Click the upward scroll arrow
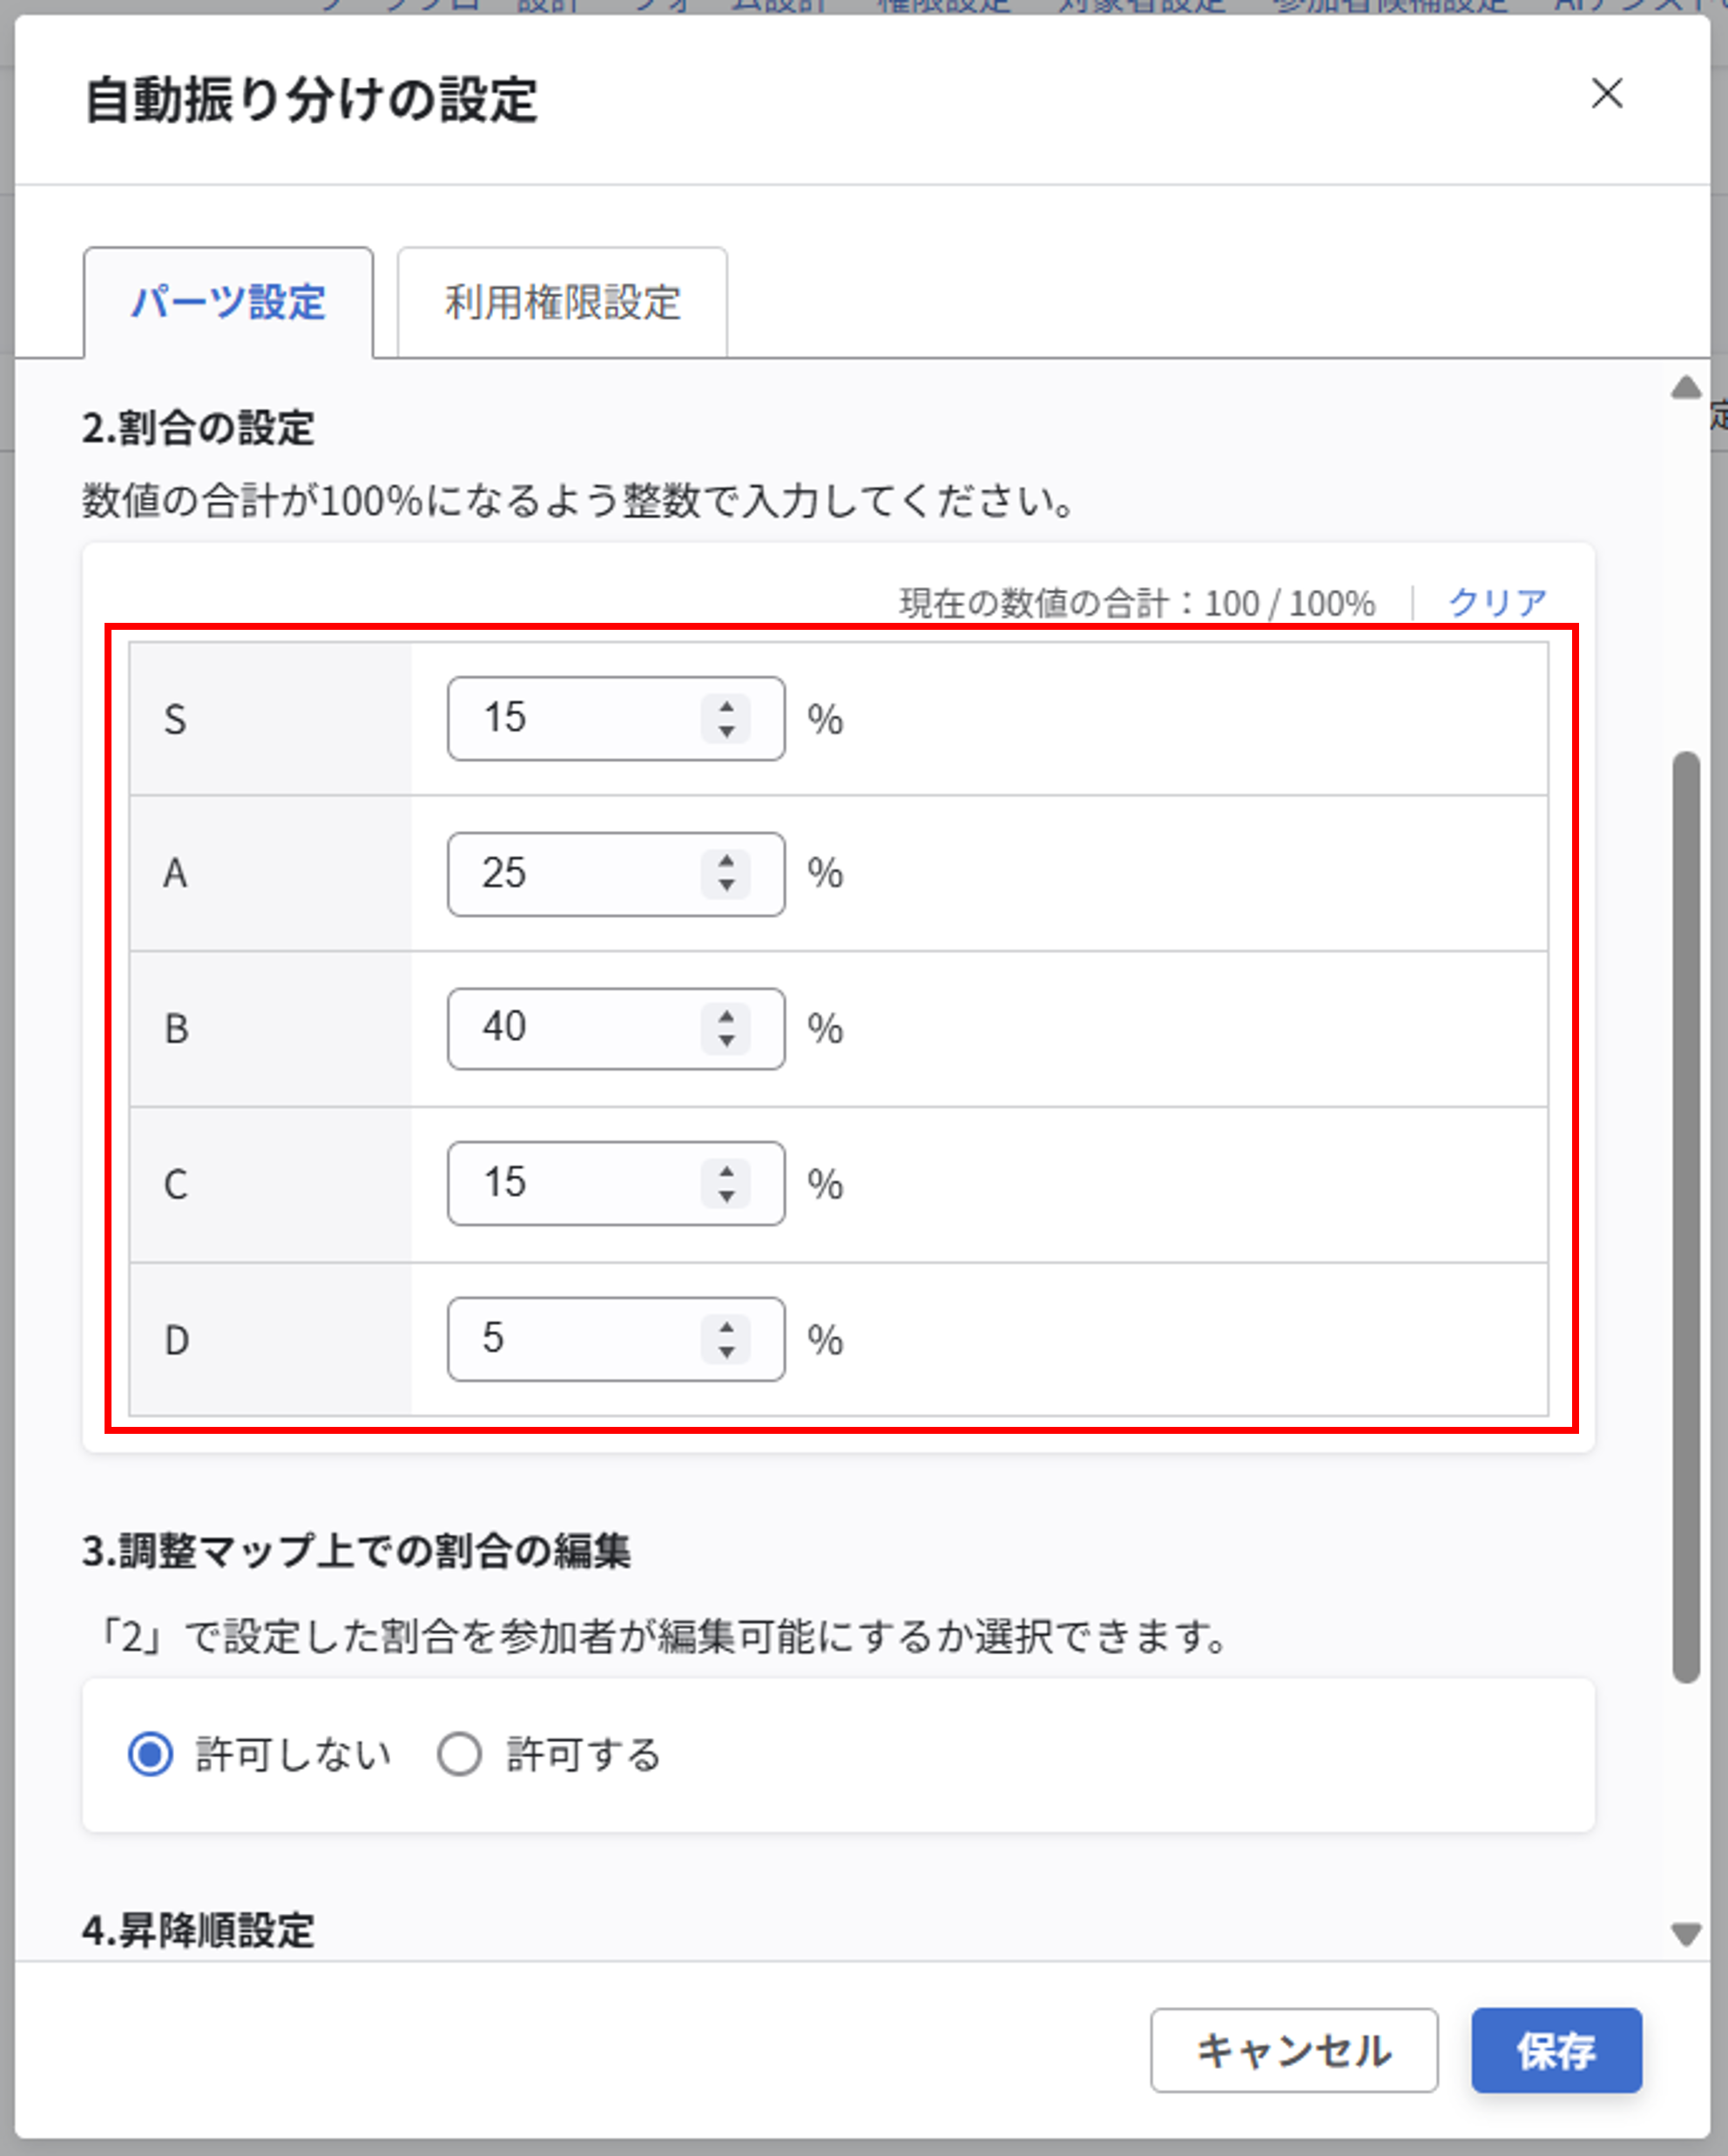Viewport: 1728px width, 2156px height. coord(1687,388)
